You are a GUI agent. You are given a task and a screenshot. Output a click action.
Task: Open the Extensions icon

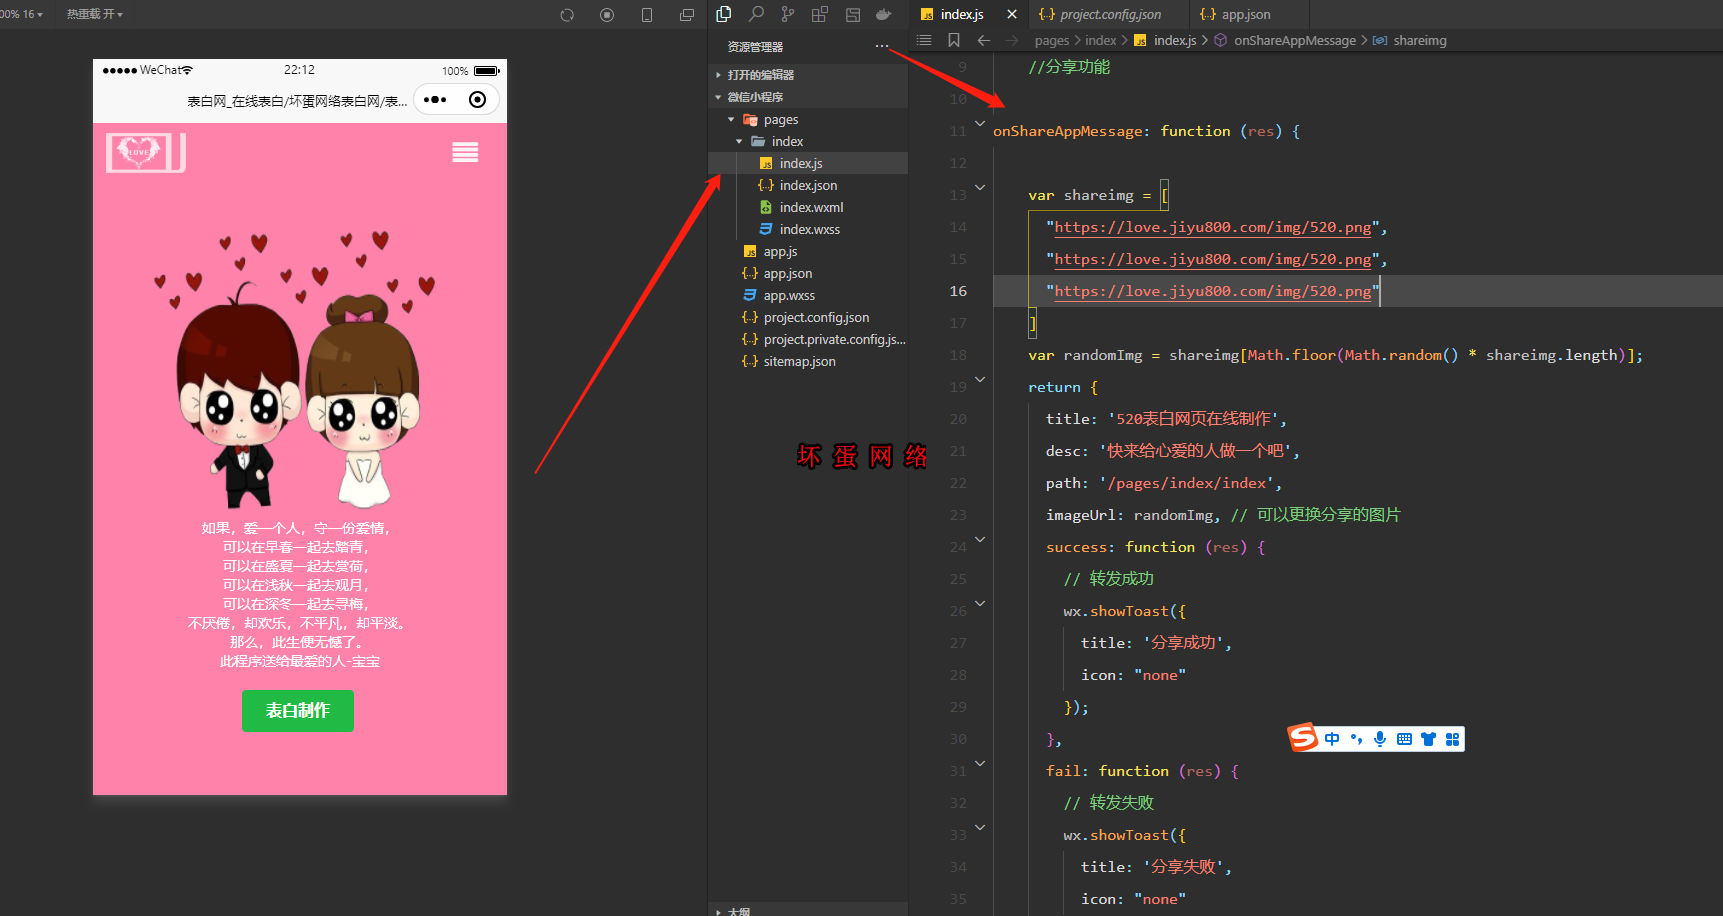tap(820, 14)
